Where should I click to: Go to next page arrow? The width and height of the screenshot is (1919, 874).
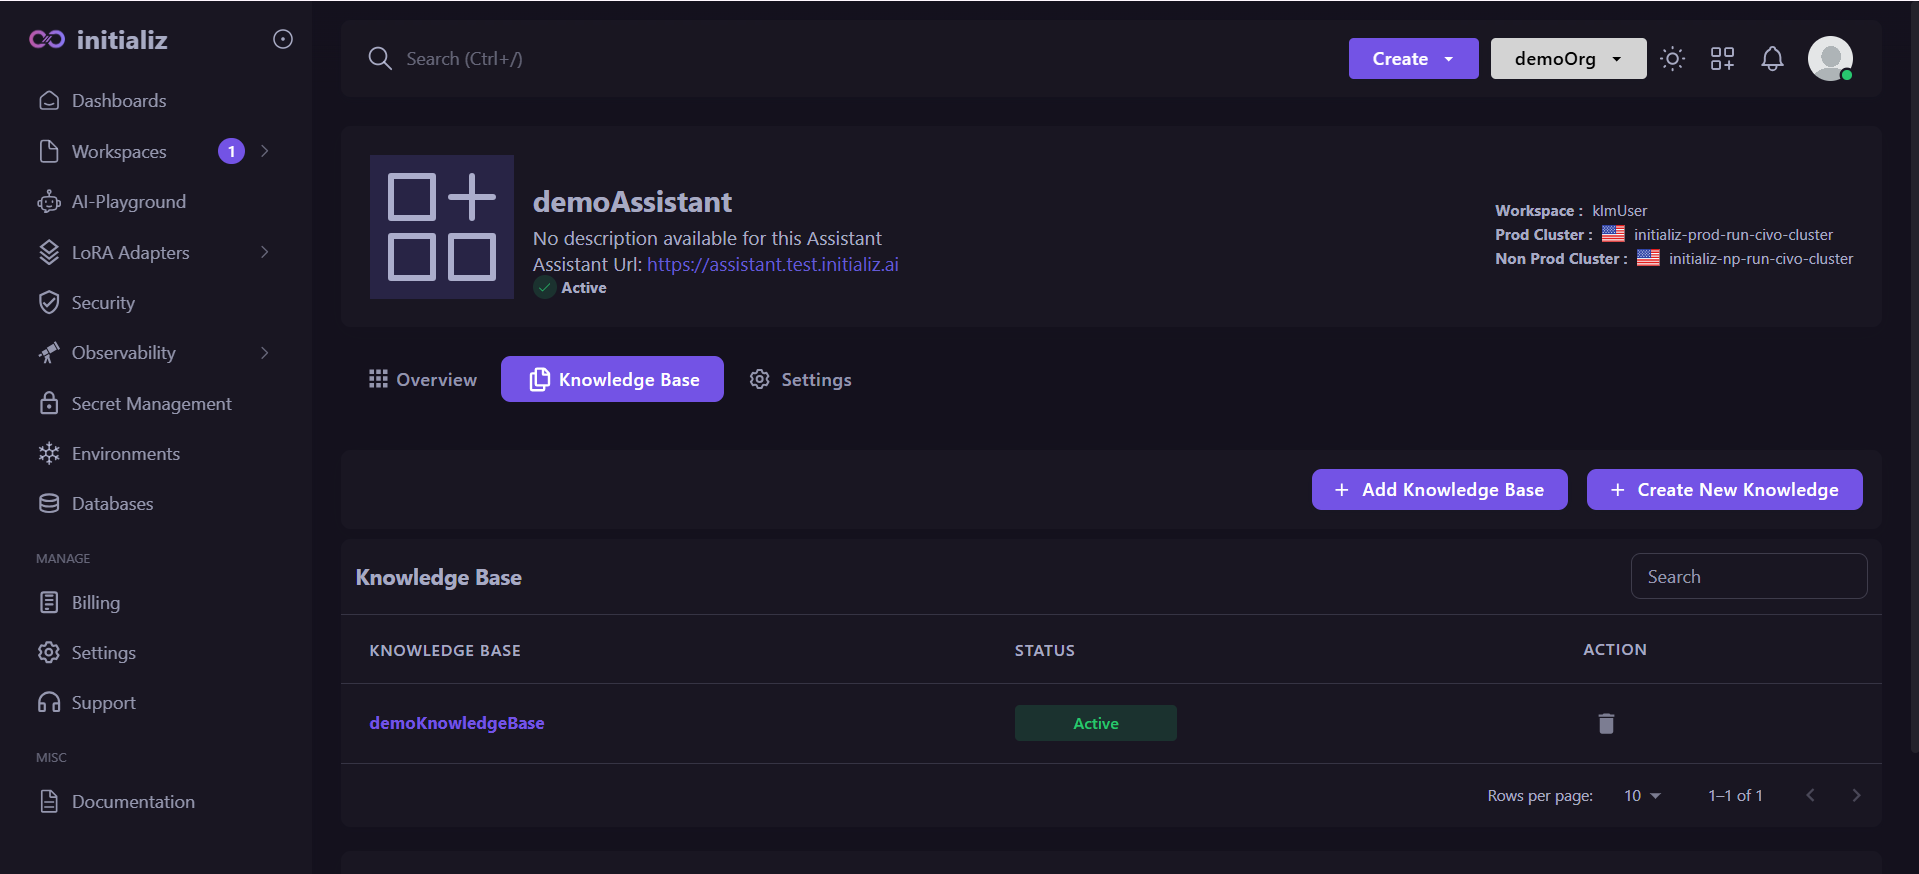1856,795
